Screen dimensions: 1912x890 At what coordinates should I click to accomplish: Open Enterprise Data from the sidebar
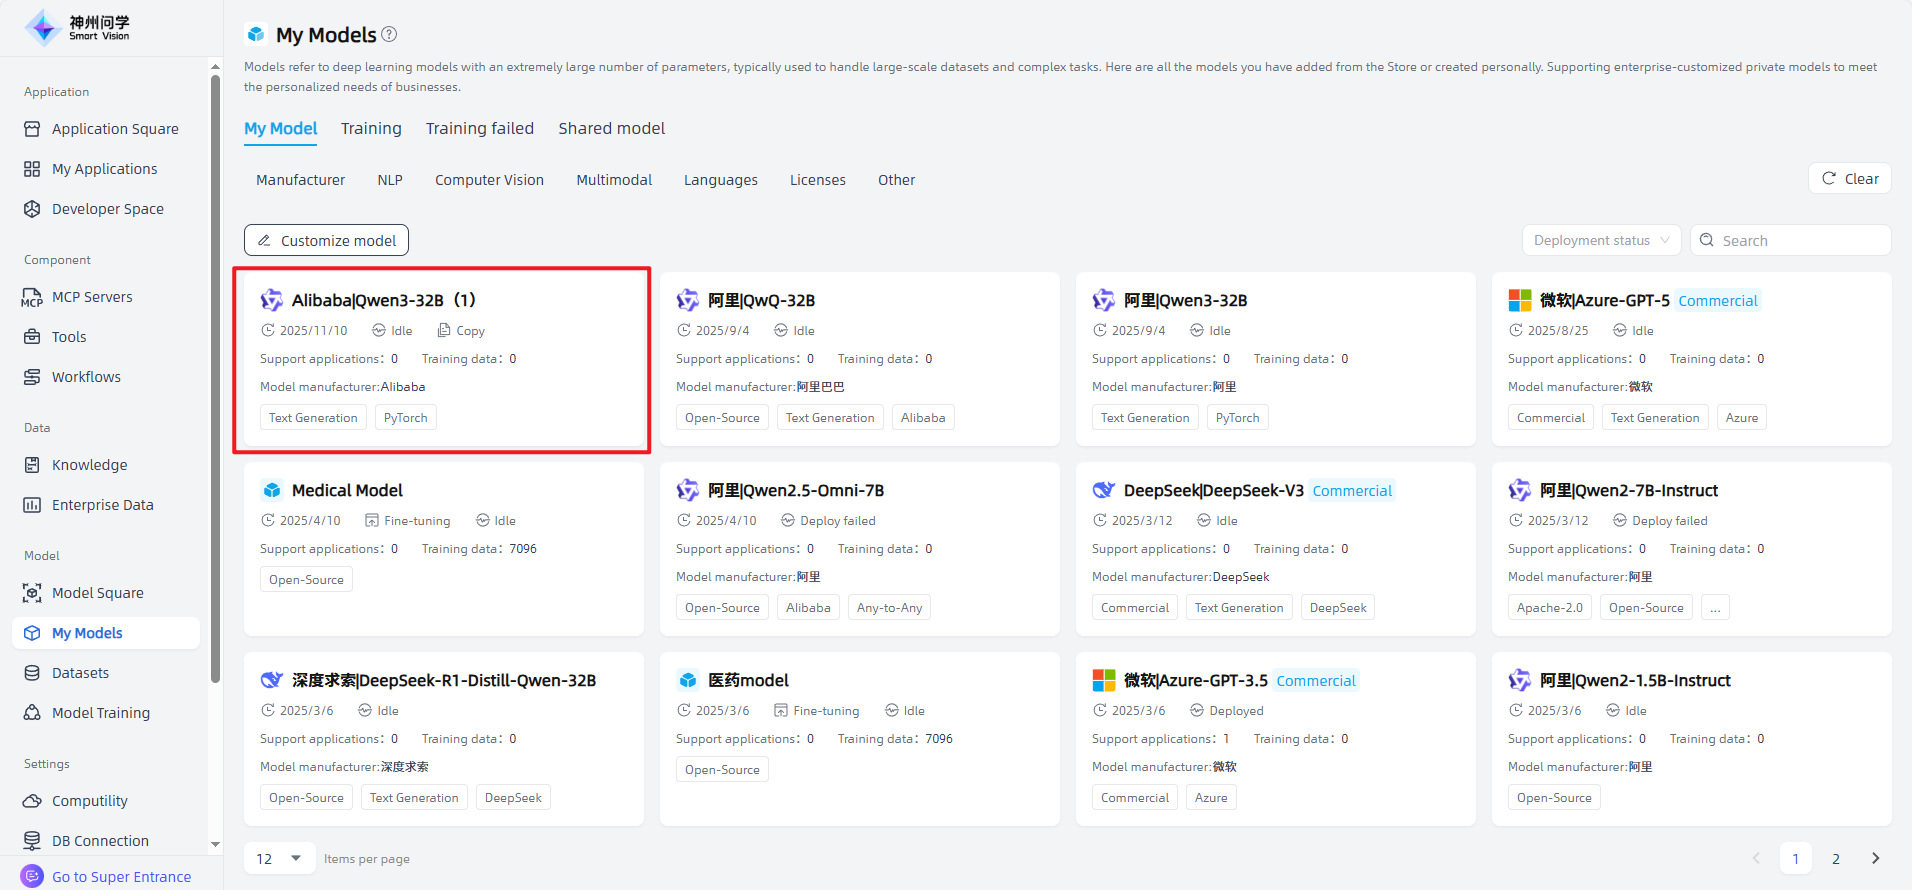click(x=102, y=505)
